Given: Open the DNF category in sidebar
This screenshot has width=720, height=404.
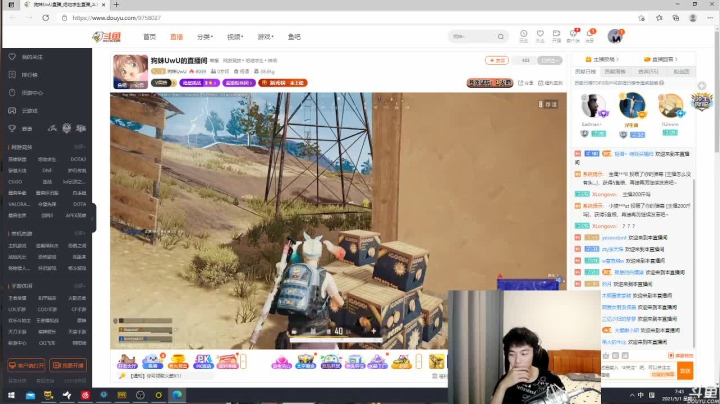Looking at the screenshot, I should (47, 170).
